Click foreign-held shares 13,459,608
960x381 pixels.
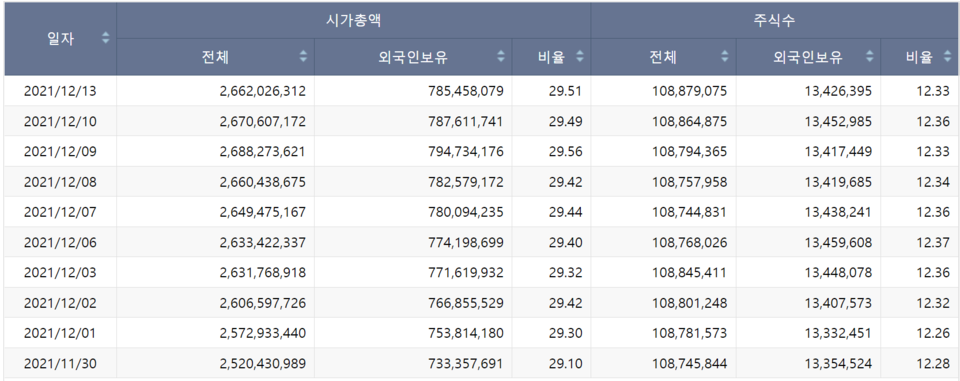point(838,243)
